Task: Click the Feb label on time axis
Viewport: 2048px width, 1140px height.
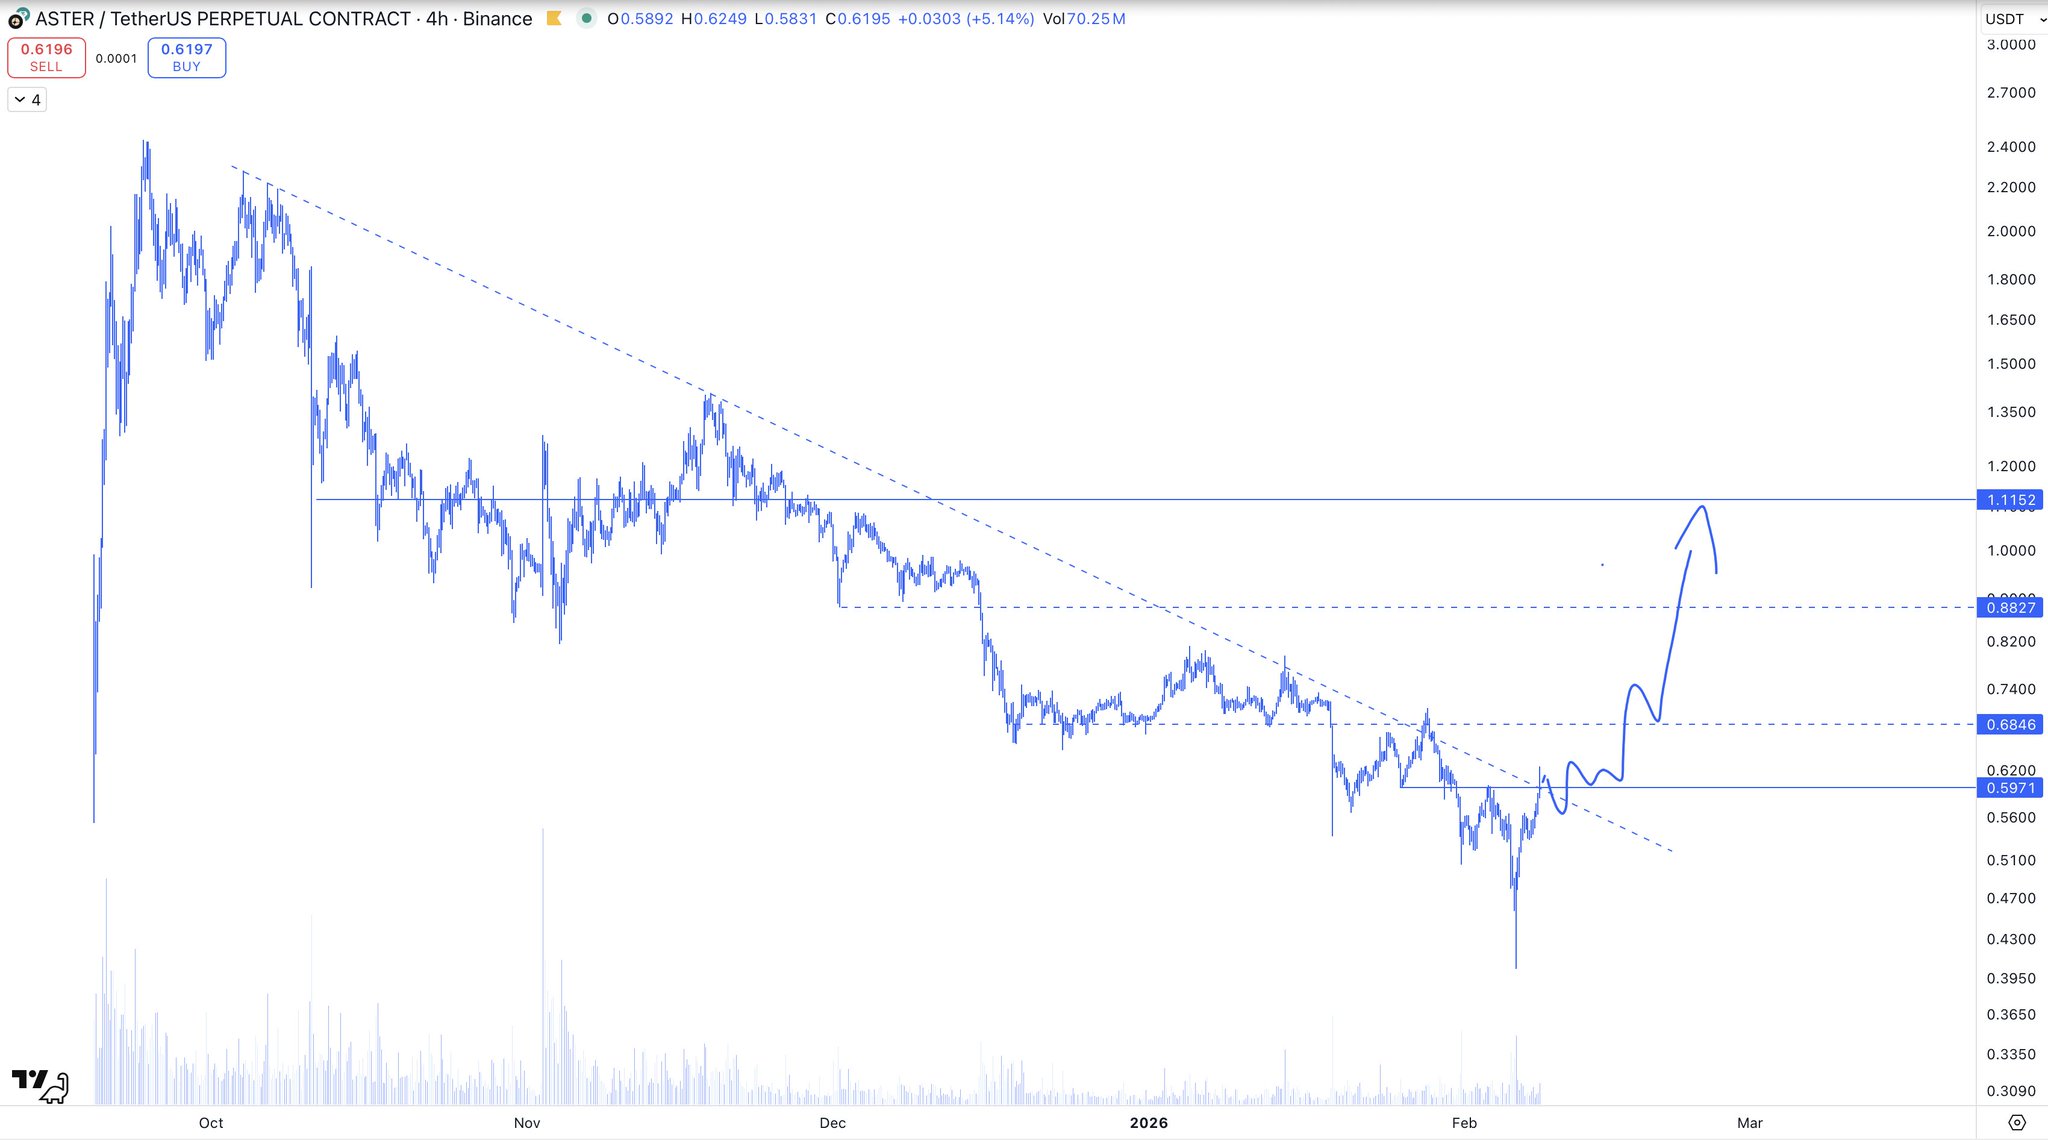Action: [1464, 1123]
